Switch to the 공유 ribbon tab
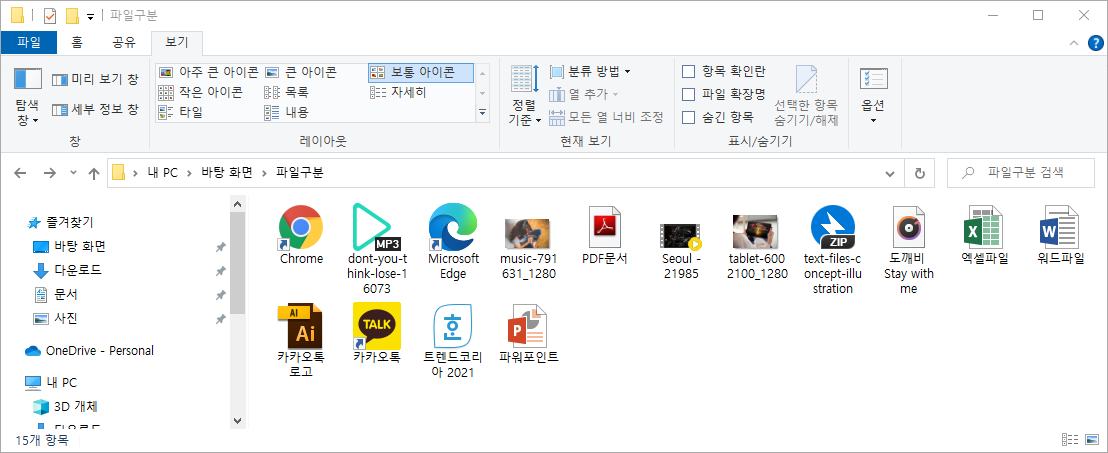The height and width of the screenshot is (453, 1108). pos(124,42)
